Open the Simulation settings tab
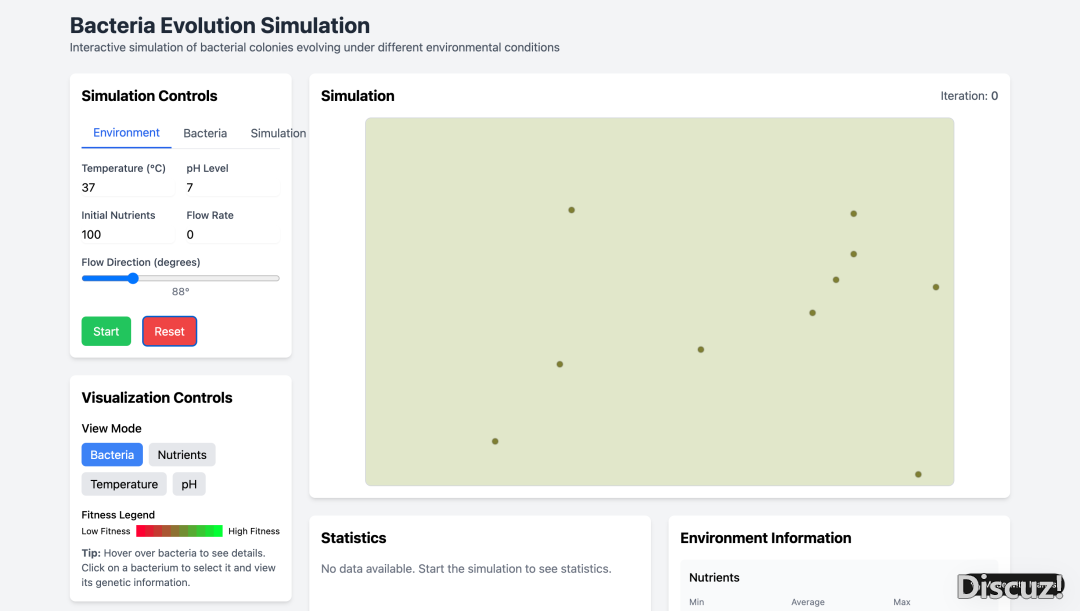Viewport: 1080px width, 611px height. pos(278,133)
